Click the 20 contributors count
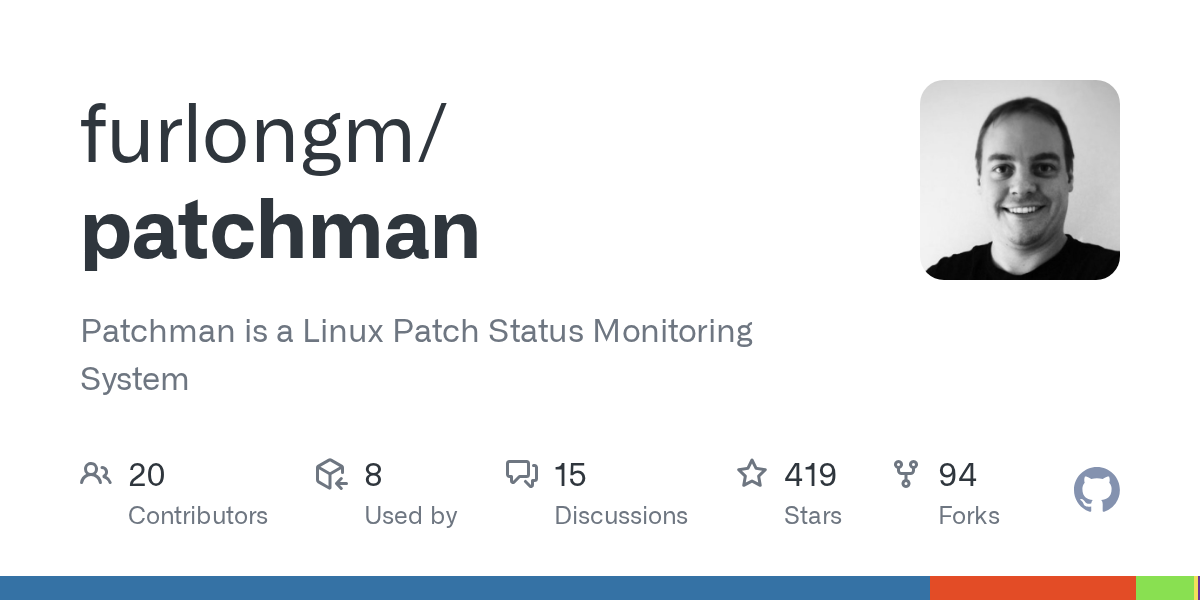Viewport: 1200px width, 600px height. (147, 475)
